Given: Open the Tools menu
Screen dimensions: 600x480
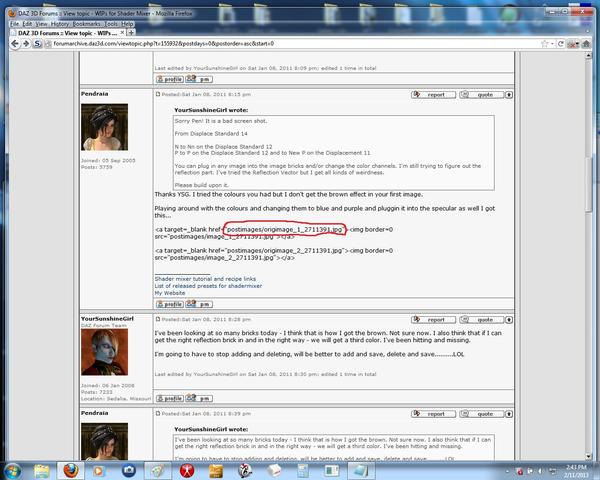Looking at the screenshot, I should tap(111, 24).
